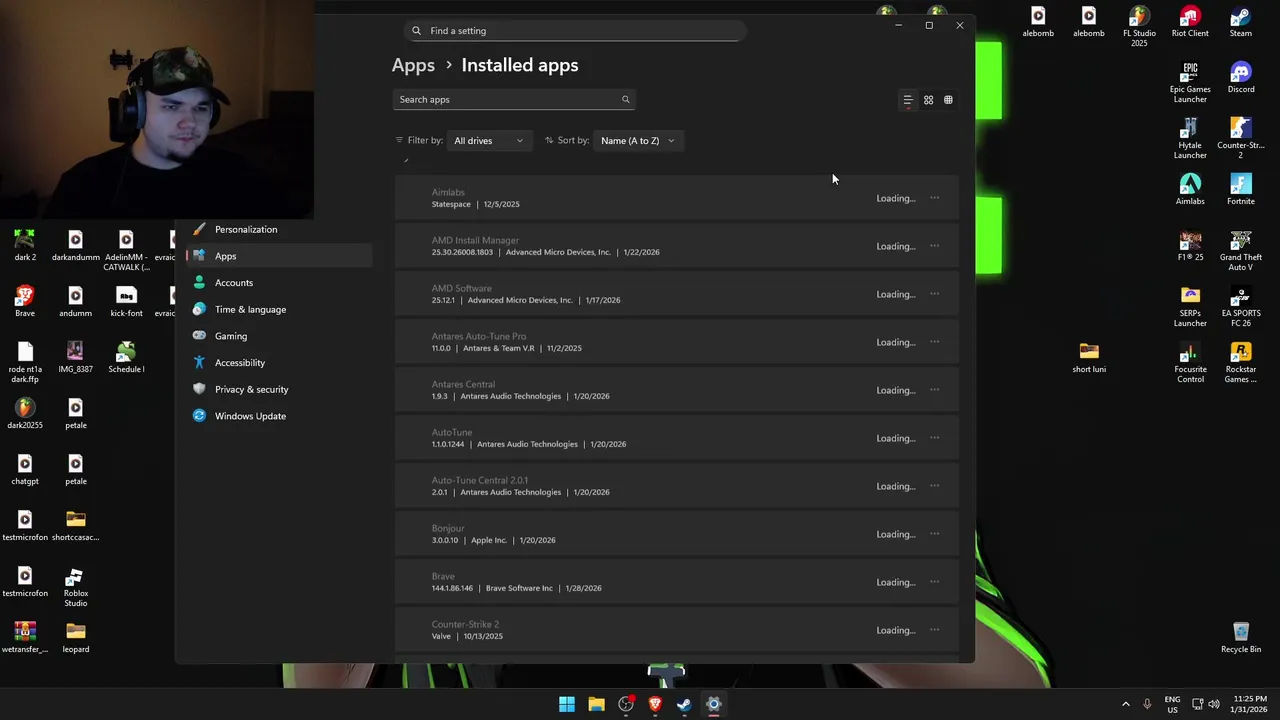Screen dimensions: 1280x720
Task: Click the F1 25 desktop icon
Action: click(1190, 246)
